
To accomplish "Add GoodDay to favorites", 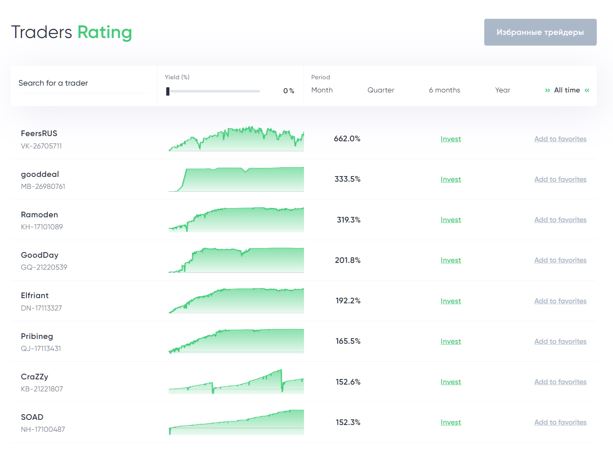I will point(560,260).
